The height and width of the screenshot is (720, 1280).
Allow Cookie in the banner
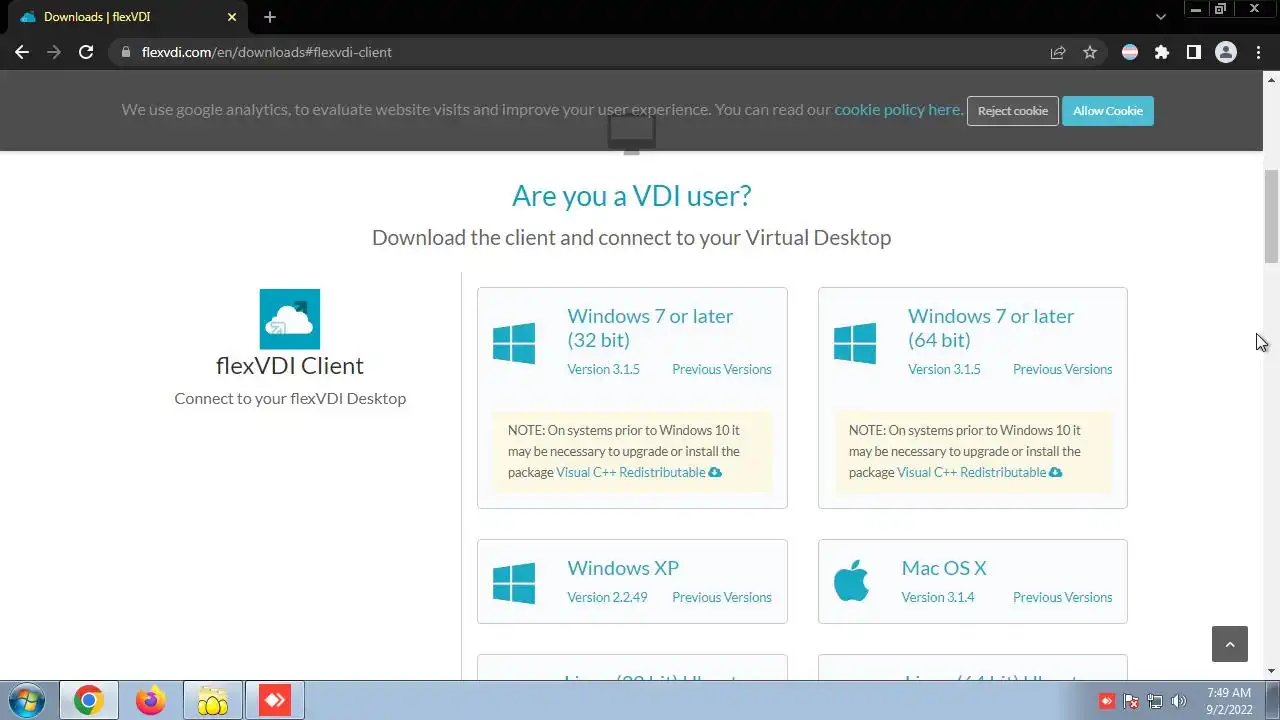1108,111
